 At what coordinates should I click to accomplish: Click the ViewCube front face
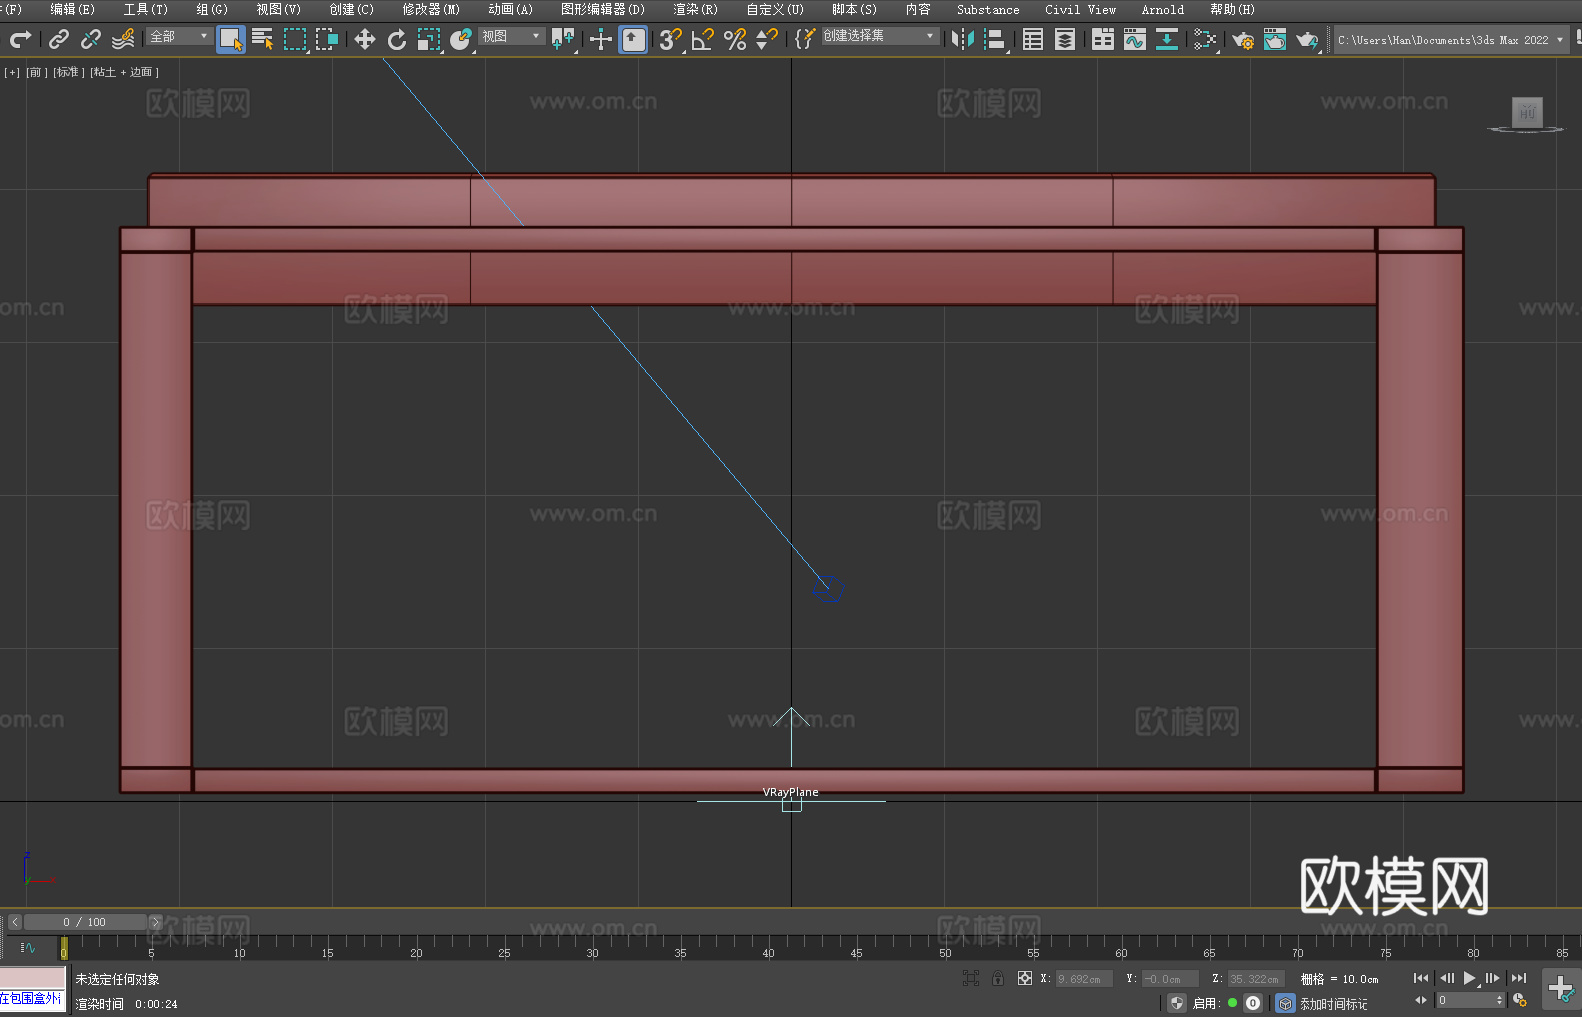click(x=1527, y=112)
